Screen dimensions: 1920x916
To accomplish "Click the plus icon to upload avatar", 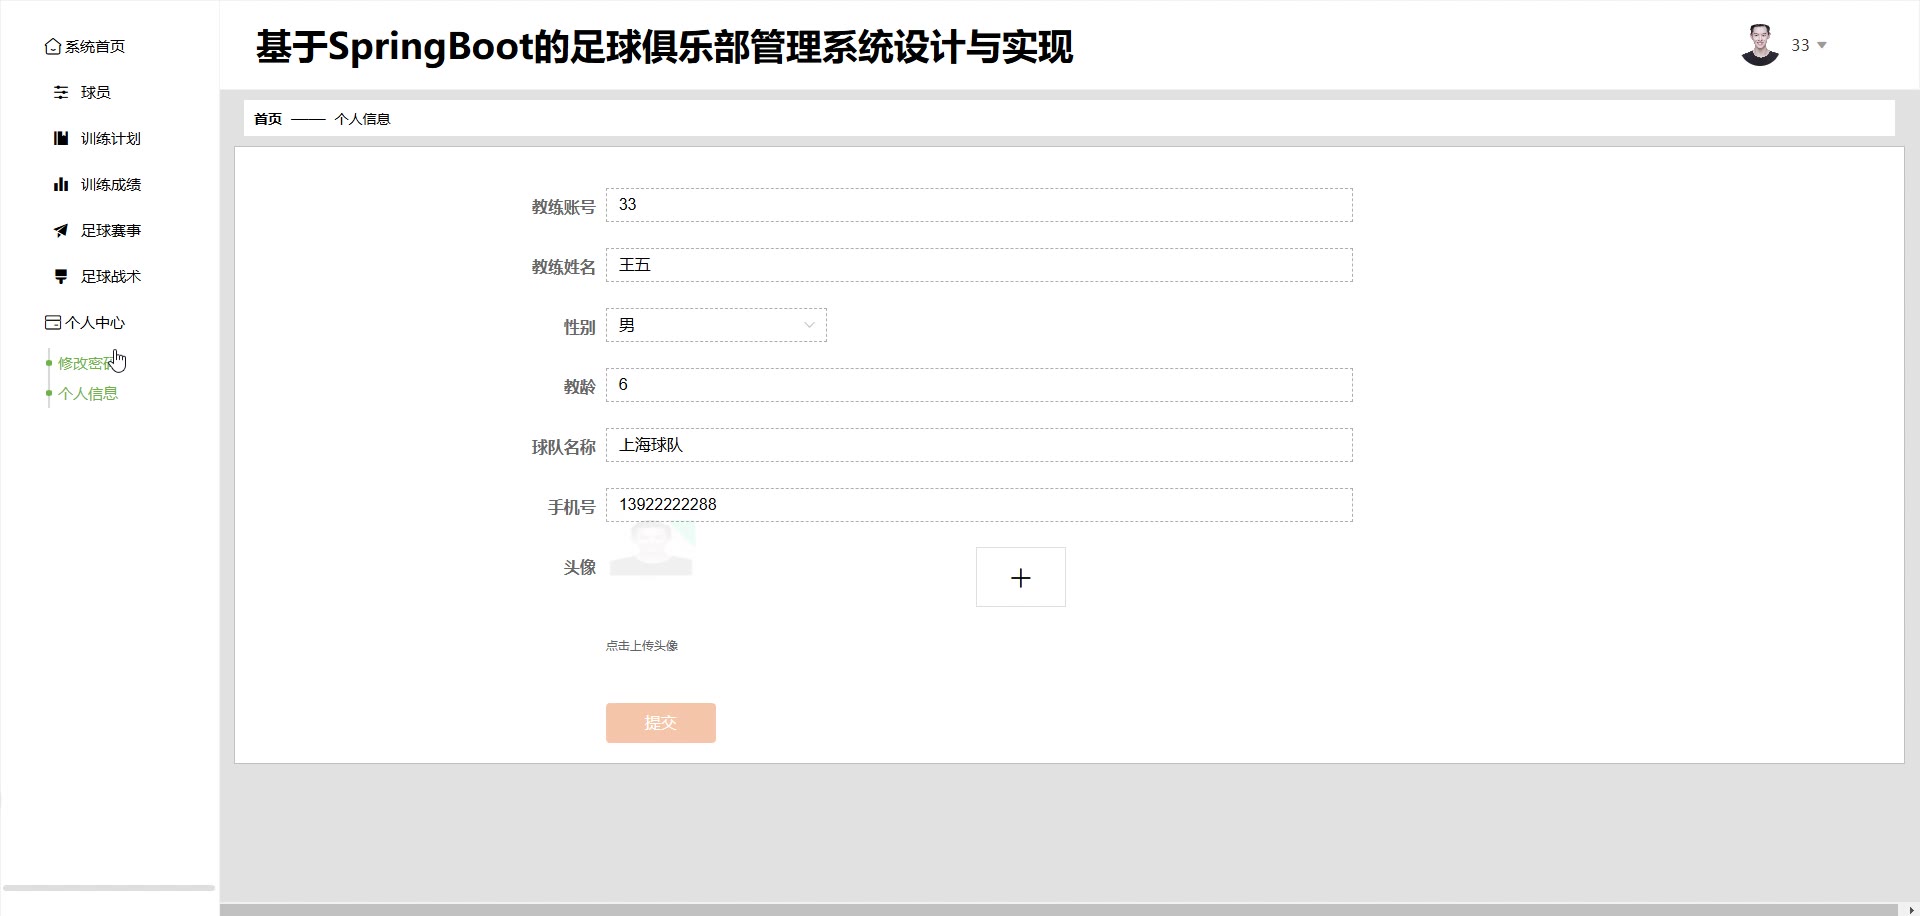I will (x=1021, y=577).
